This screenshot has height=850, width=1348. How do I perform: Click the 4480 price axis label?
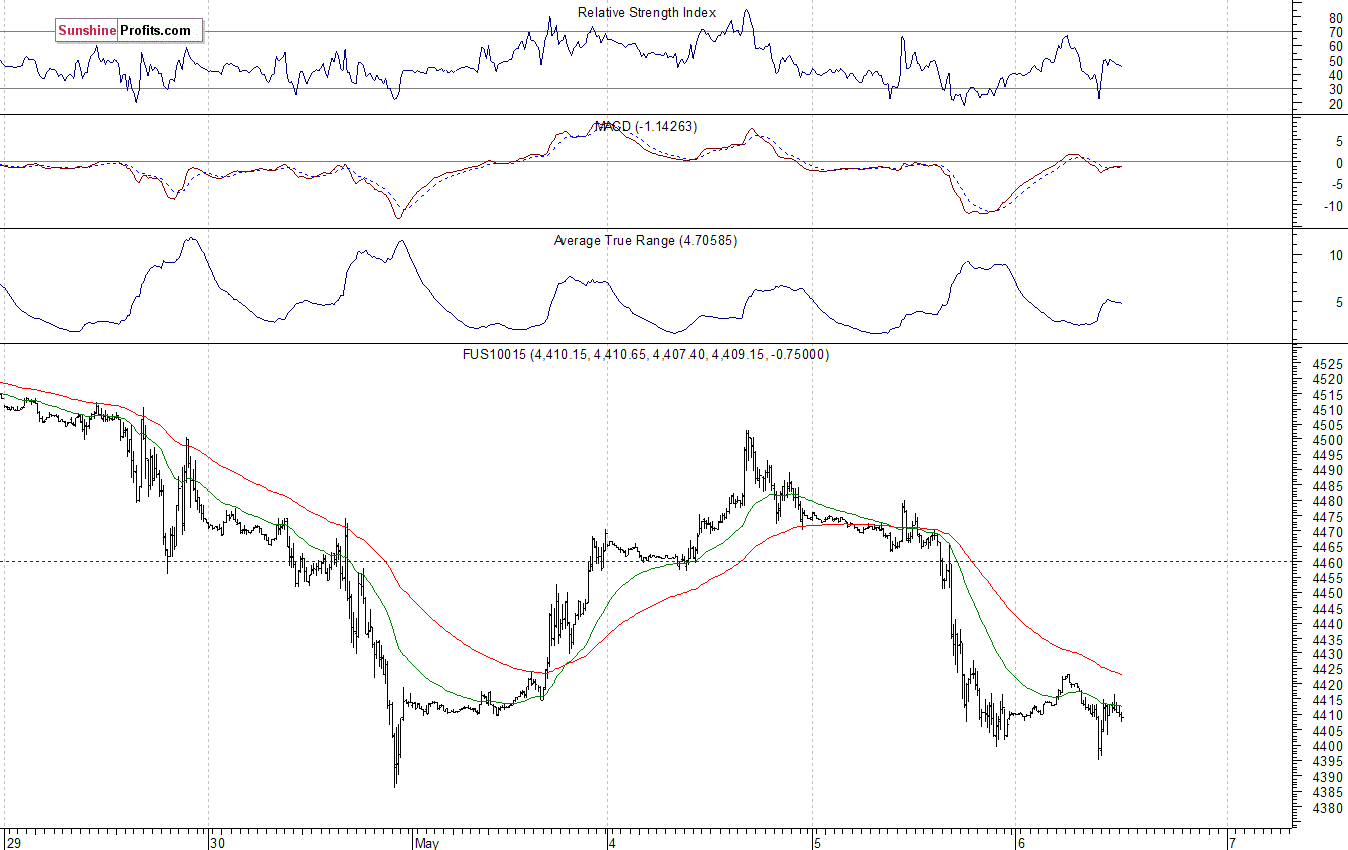pyautogui.click(x=1327, y=502)
